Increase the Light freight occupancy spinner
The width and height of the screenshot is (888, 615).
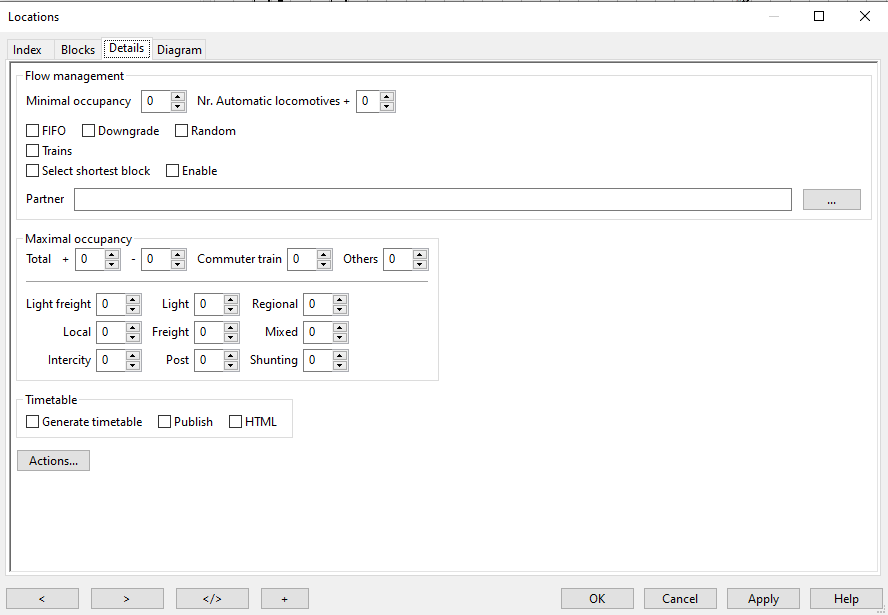click(133, 300)
